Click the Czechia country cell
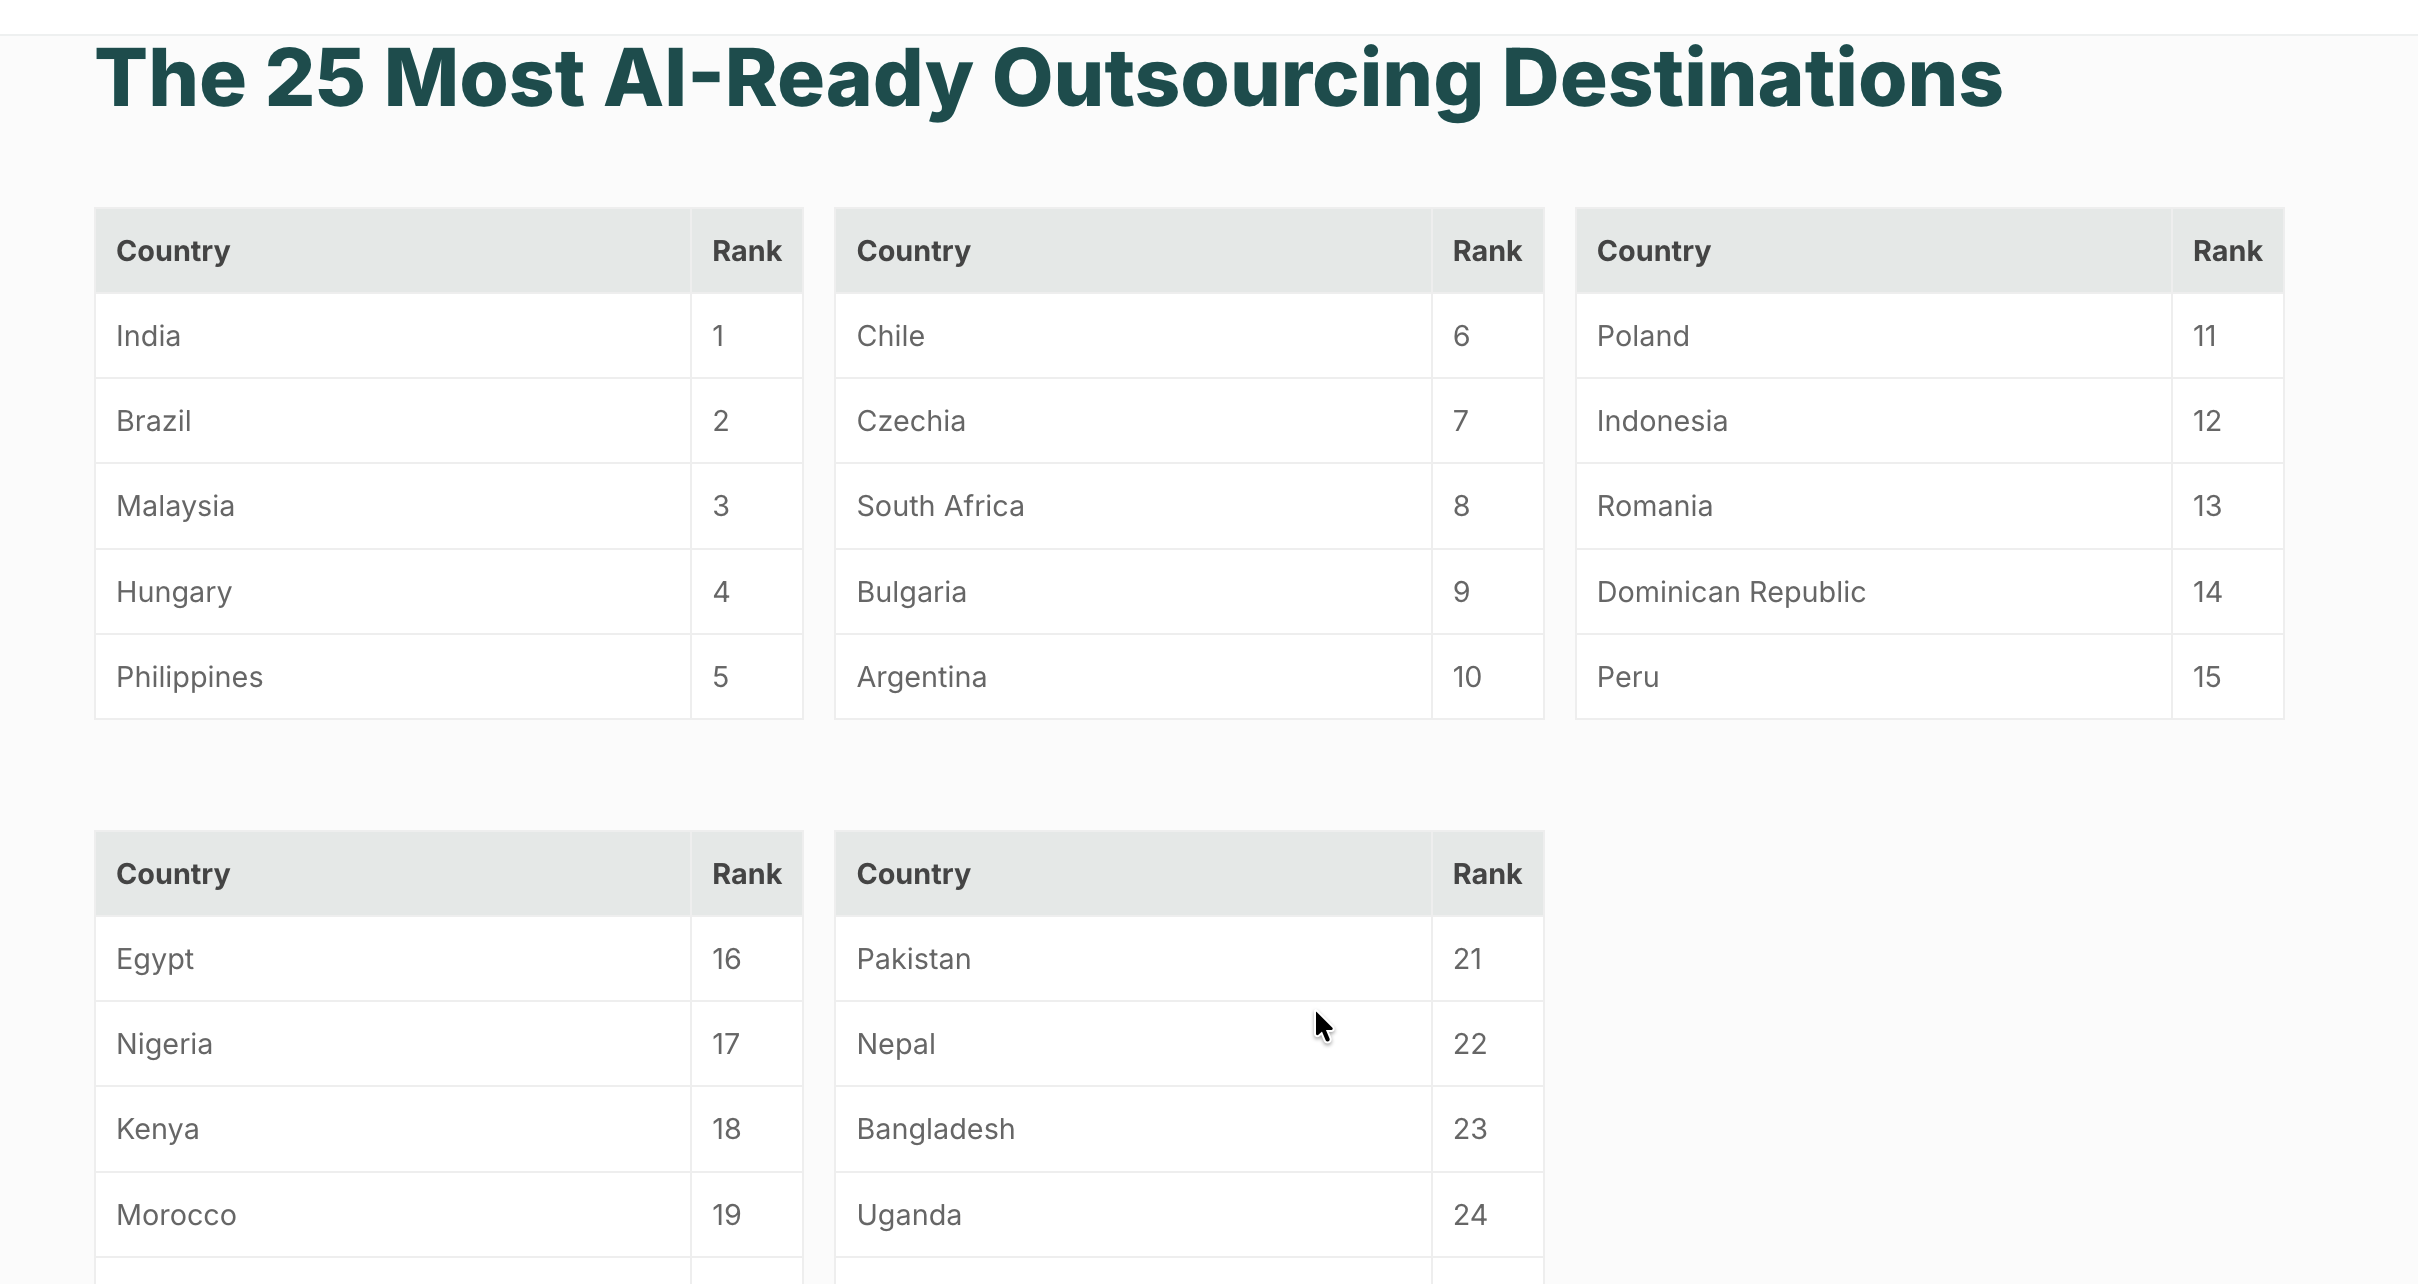Screen dimensions: 2418x1284 [1133, 421]
